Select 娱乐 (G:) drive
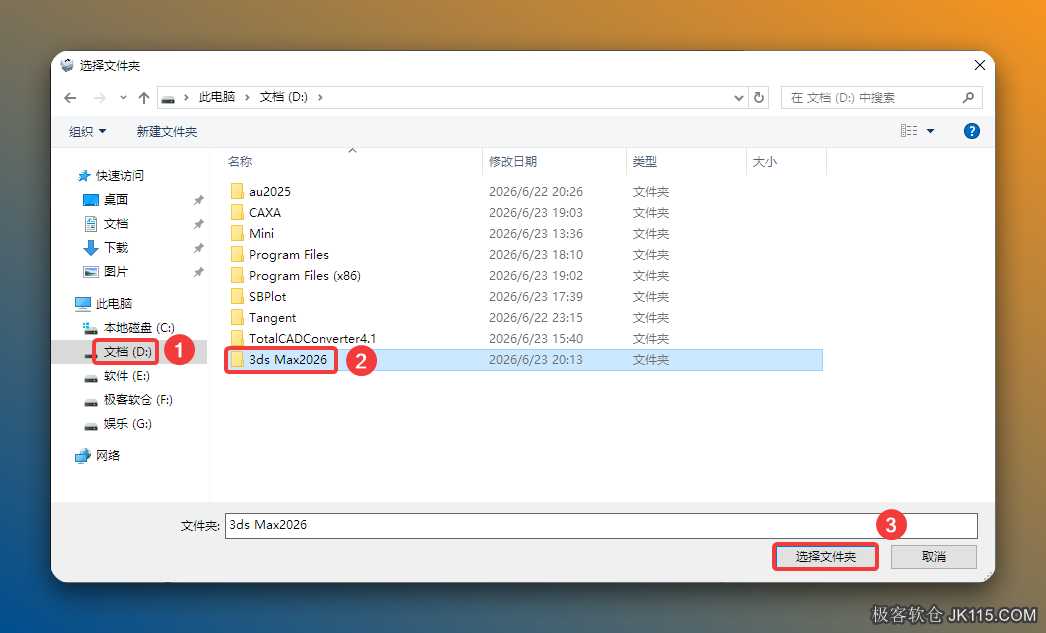 click(x=127, y=424)
